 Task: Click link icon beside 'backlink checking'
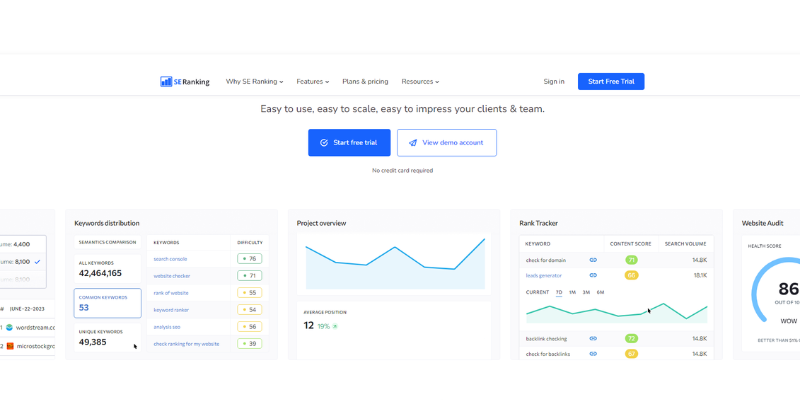(593, 338)
